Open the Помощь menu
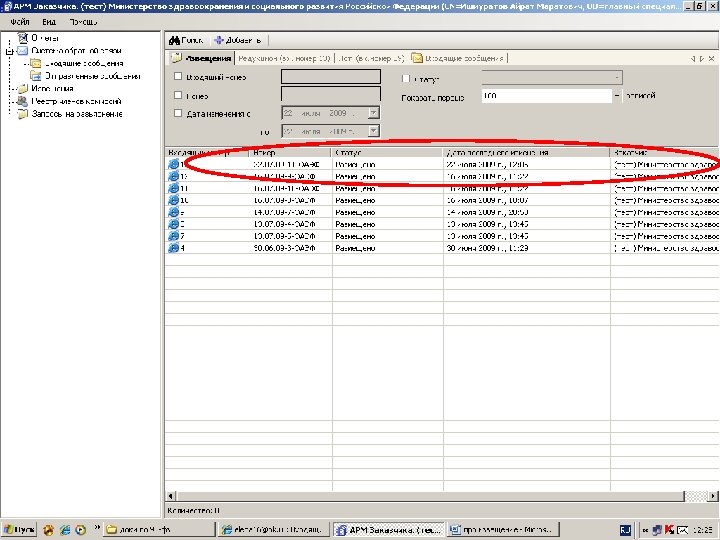This screenshot has width=720, height=540. click(x=83, y=22)
